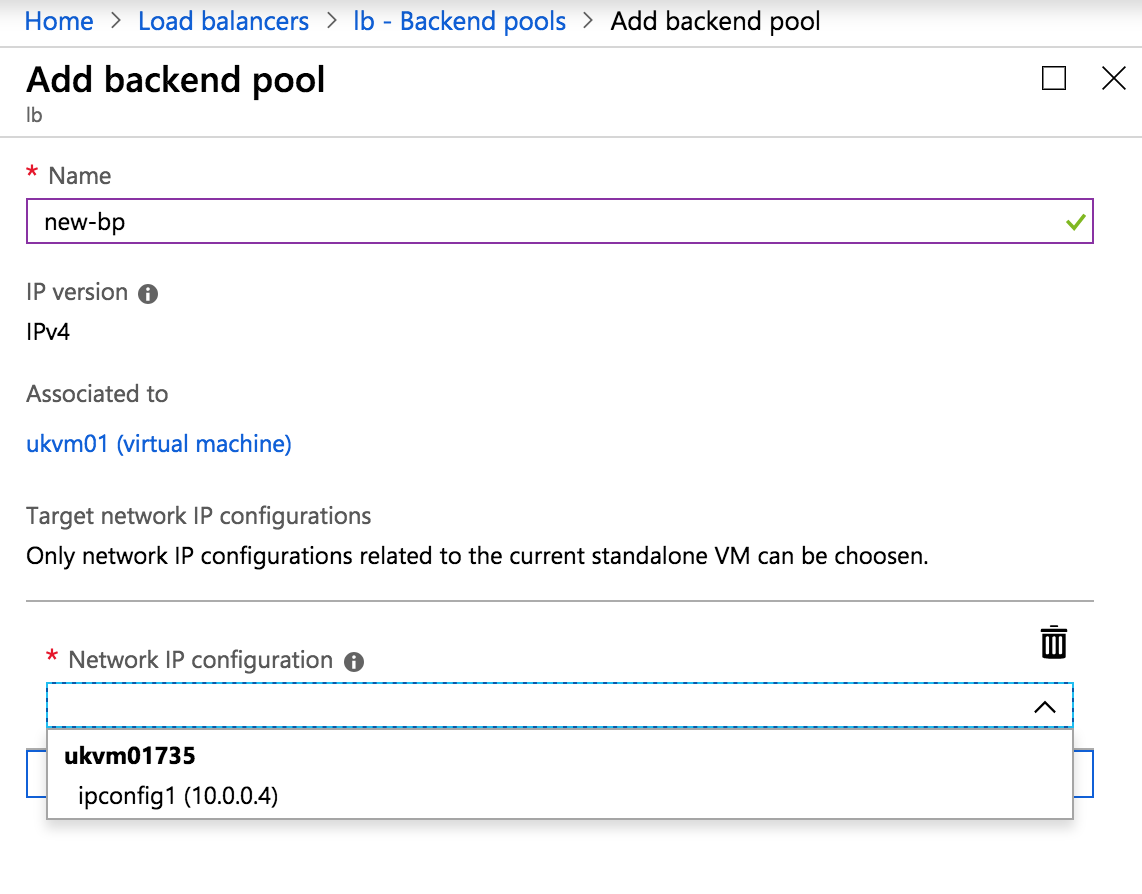The height and width of the screenshot is (894, 1142).
Task: Collapse the Network IP configuration dropdown chevron
Action: 1046,706
